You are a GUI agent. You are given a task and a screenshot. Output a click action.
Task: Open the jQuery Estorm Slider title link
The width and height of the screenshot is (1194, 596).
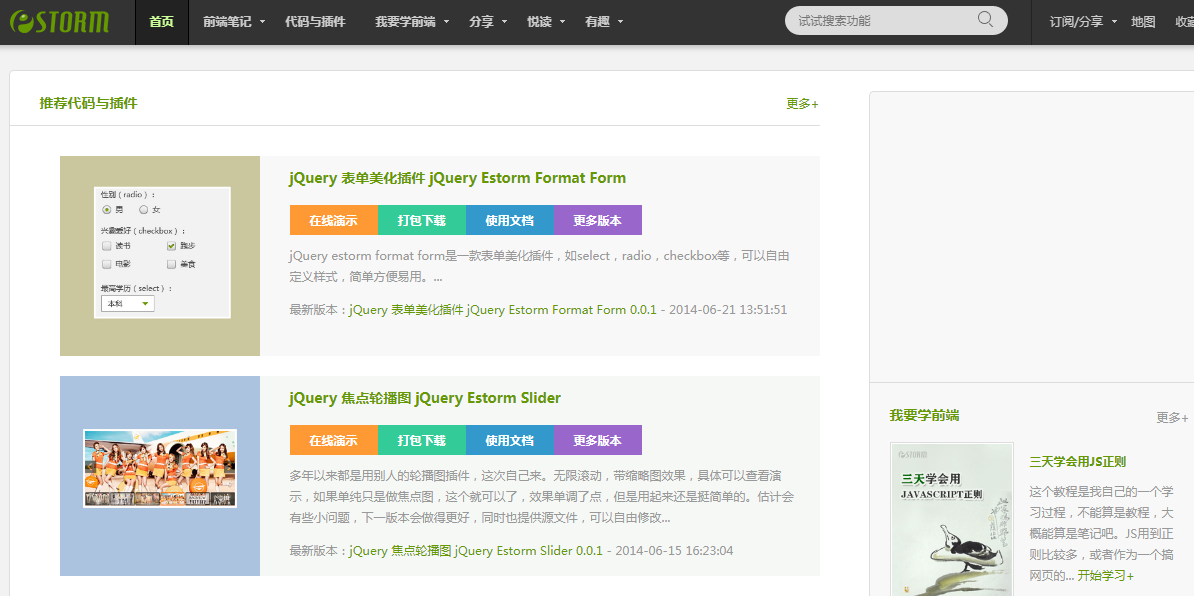tap(425, 398)
